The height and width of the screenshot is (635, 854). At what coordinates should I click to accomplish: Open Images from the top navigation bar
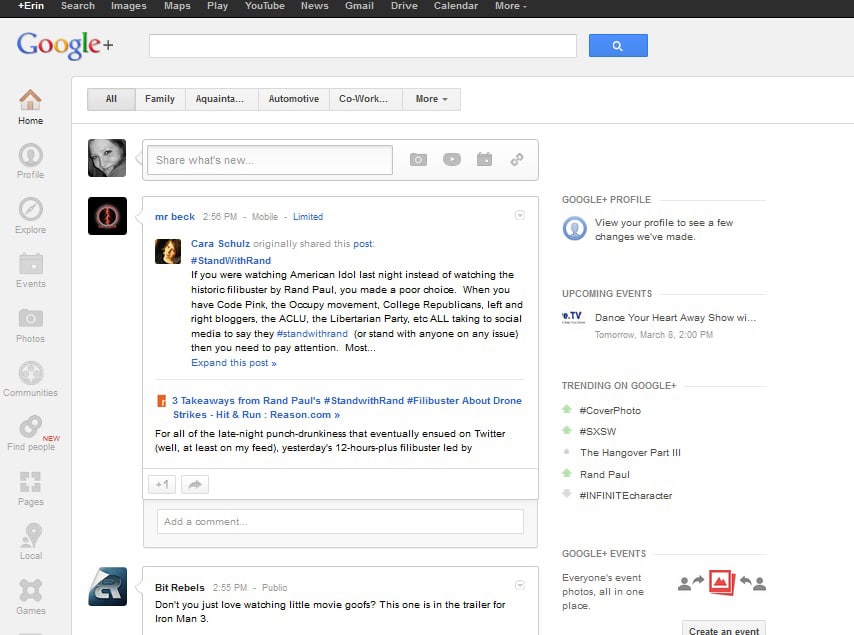(128, 6)
